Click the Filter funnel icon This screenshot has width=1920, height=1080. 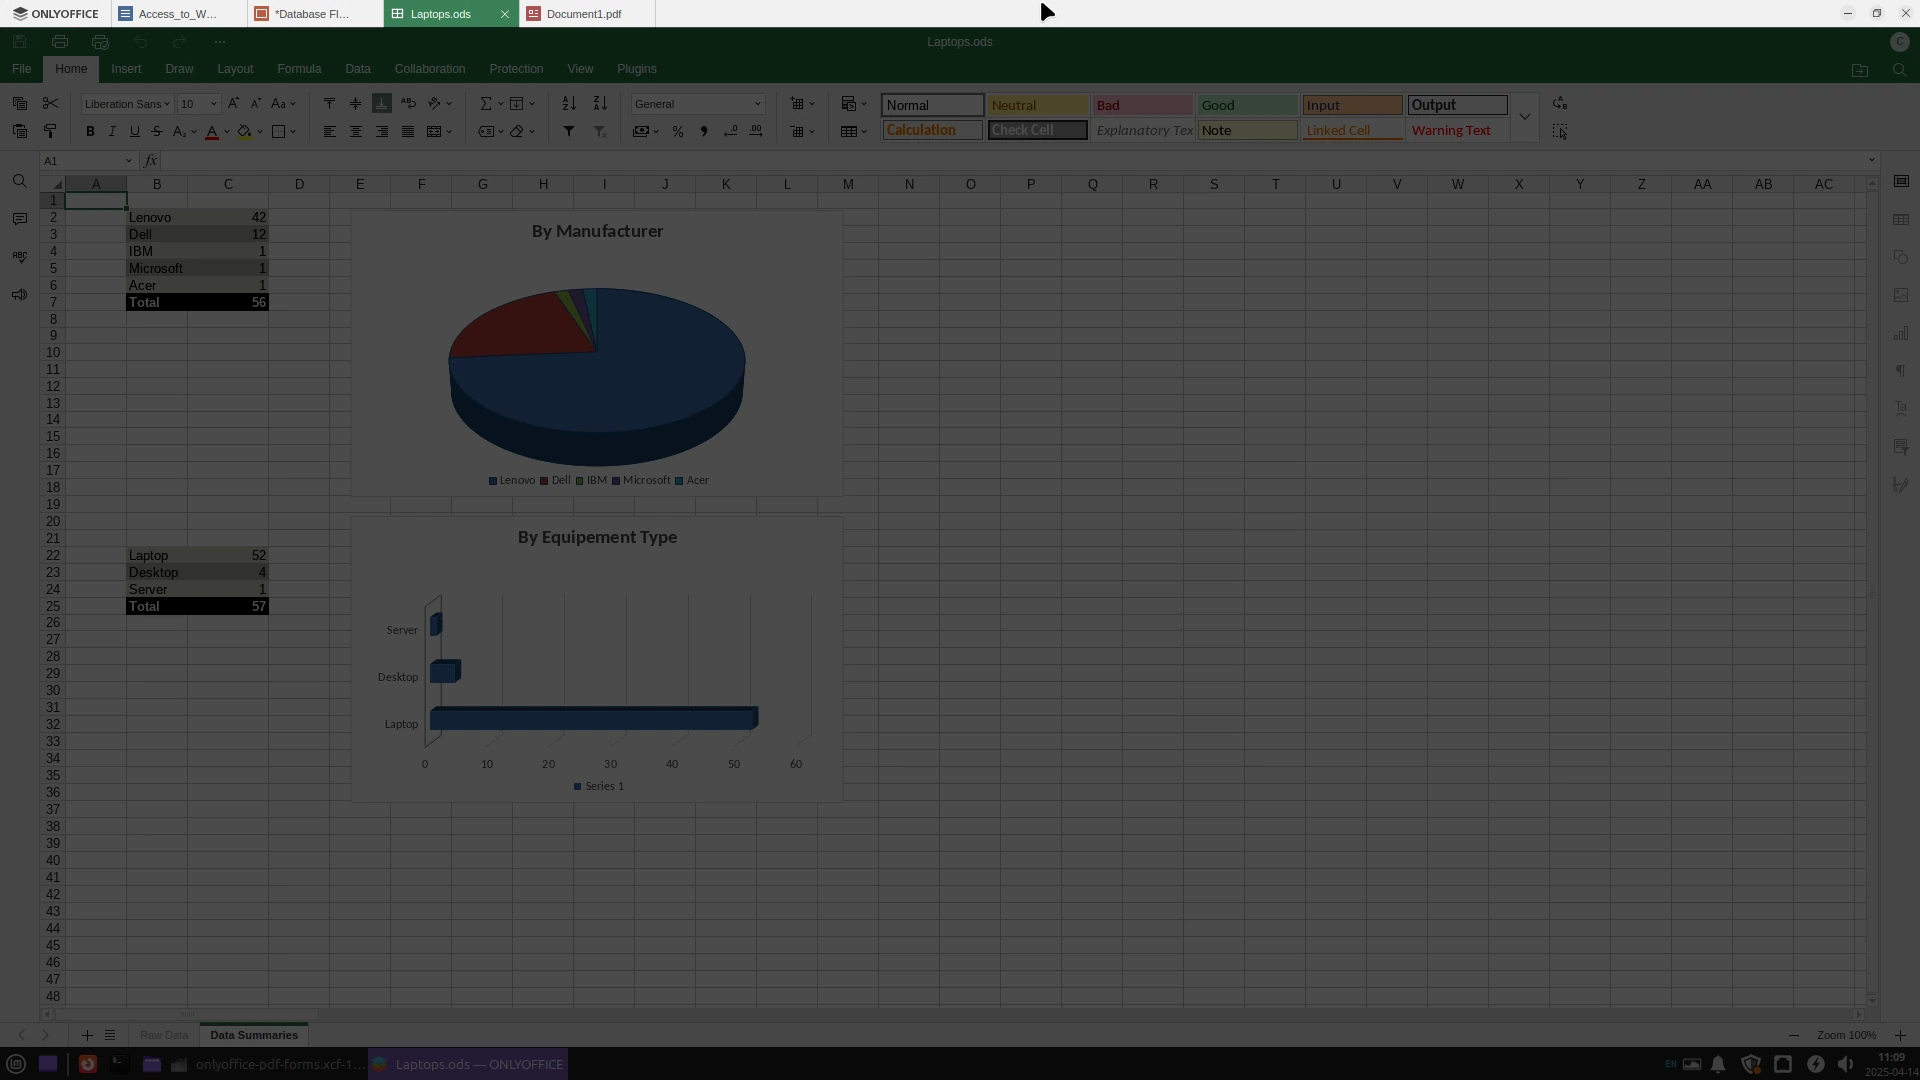569,132
